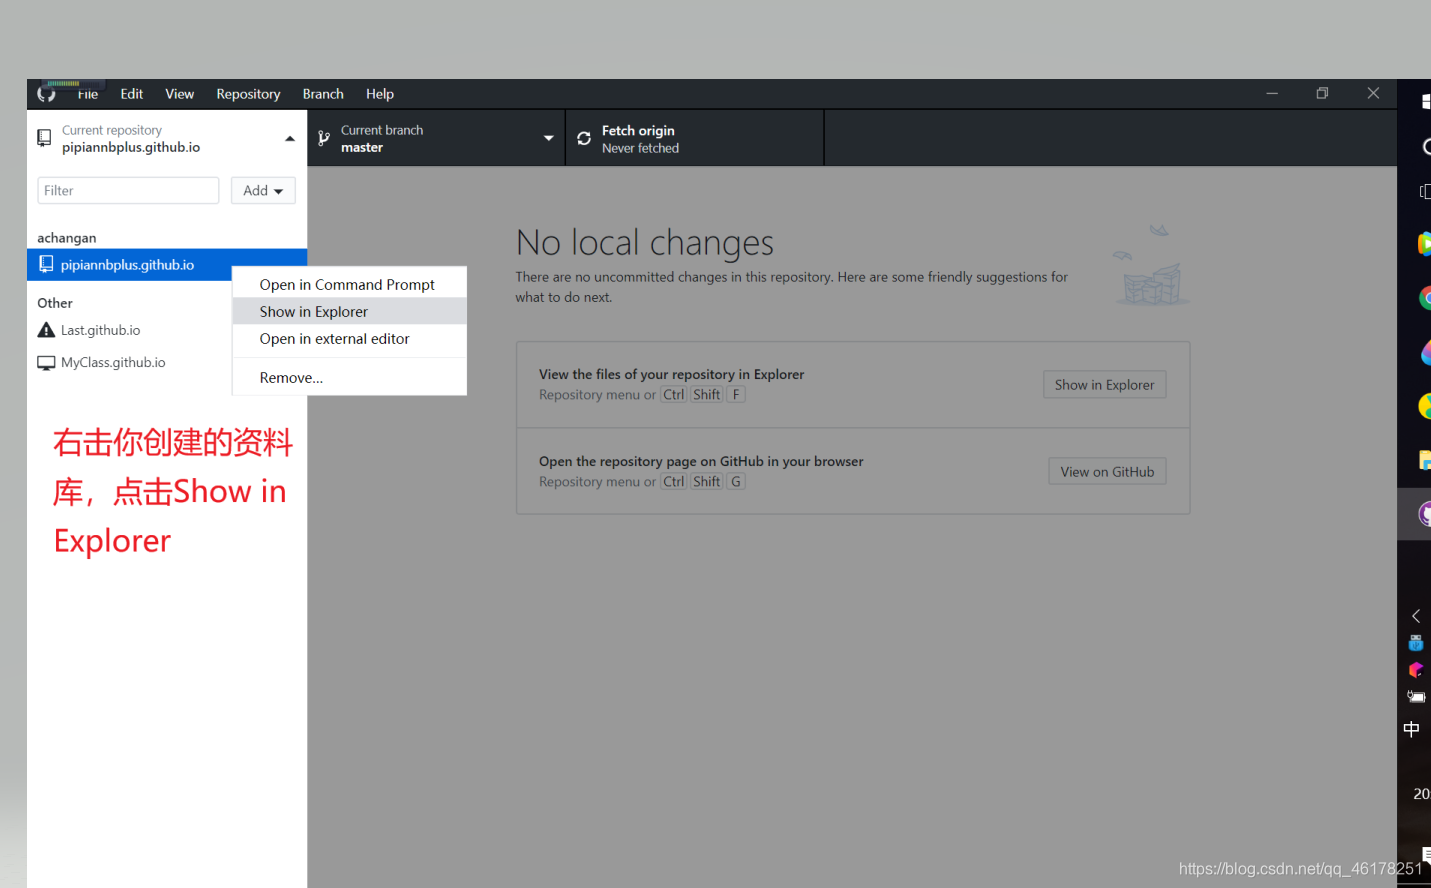Click the repository icon next to pipiannbplus.github.io

[46, 264]
